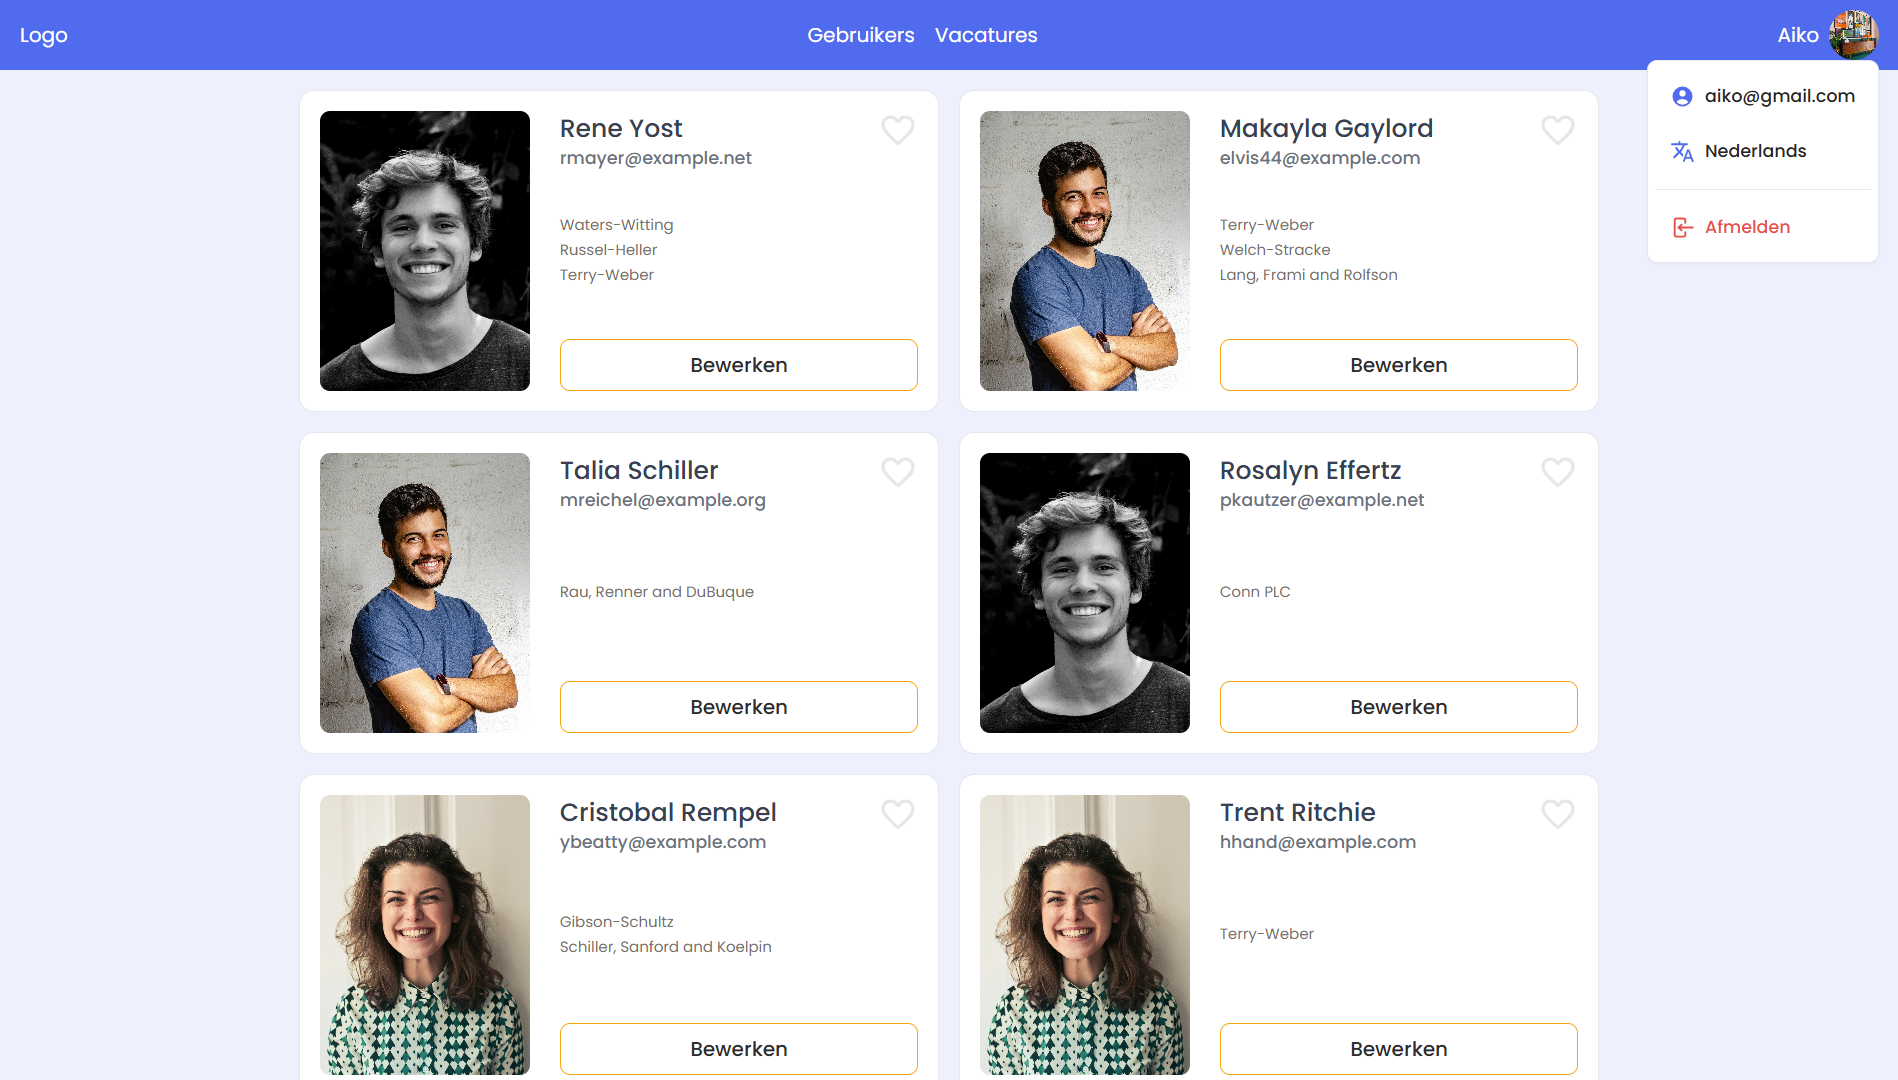Favorite Rene Yost with heart icon
1898x1080 pixels.
(898, 130)
